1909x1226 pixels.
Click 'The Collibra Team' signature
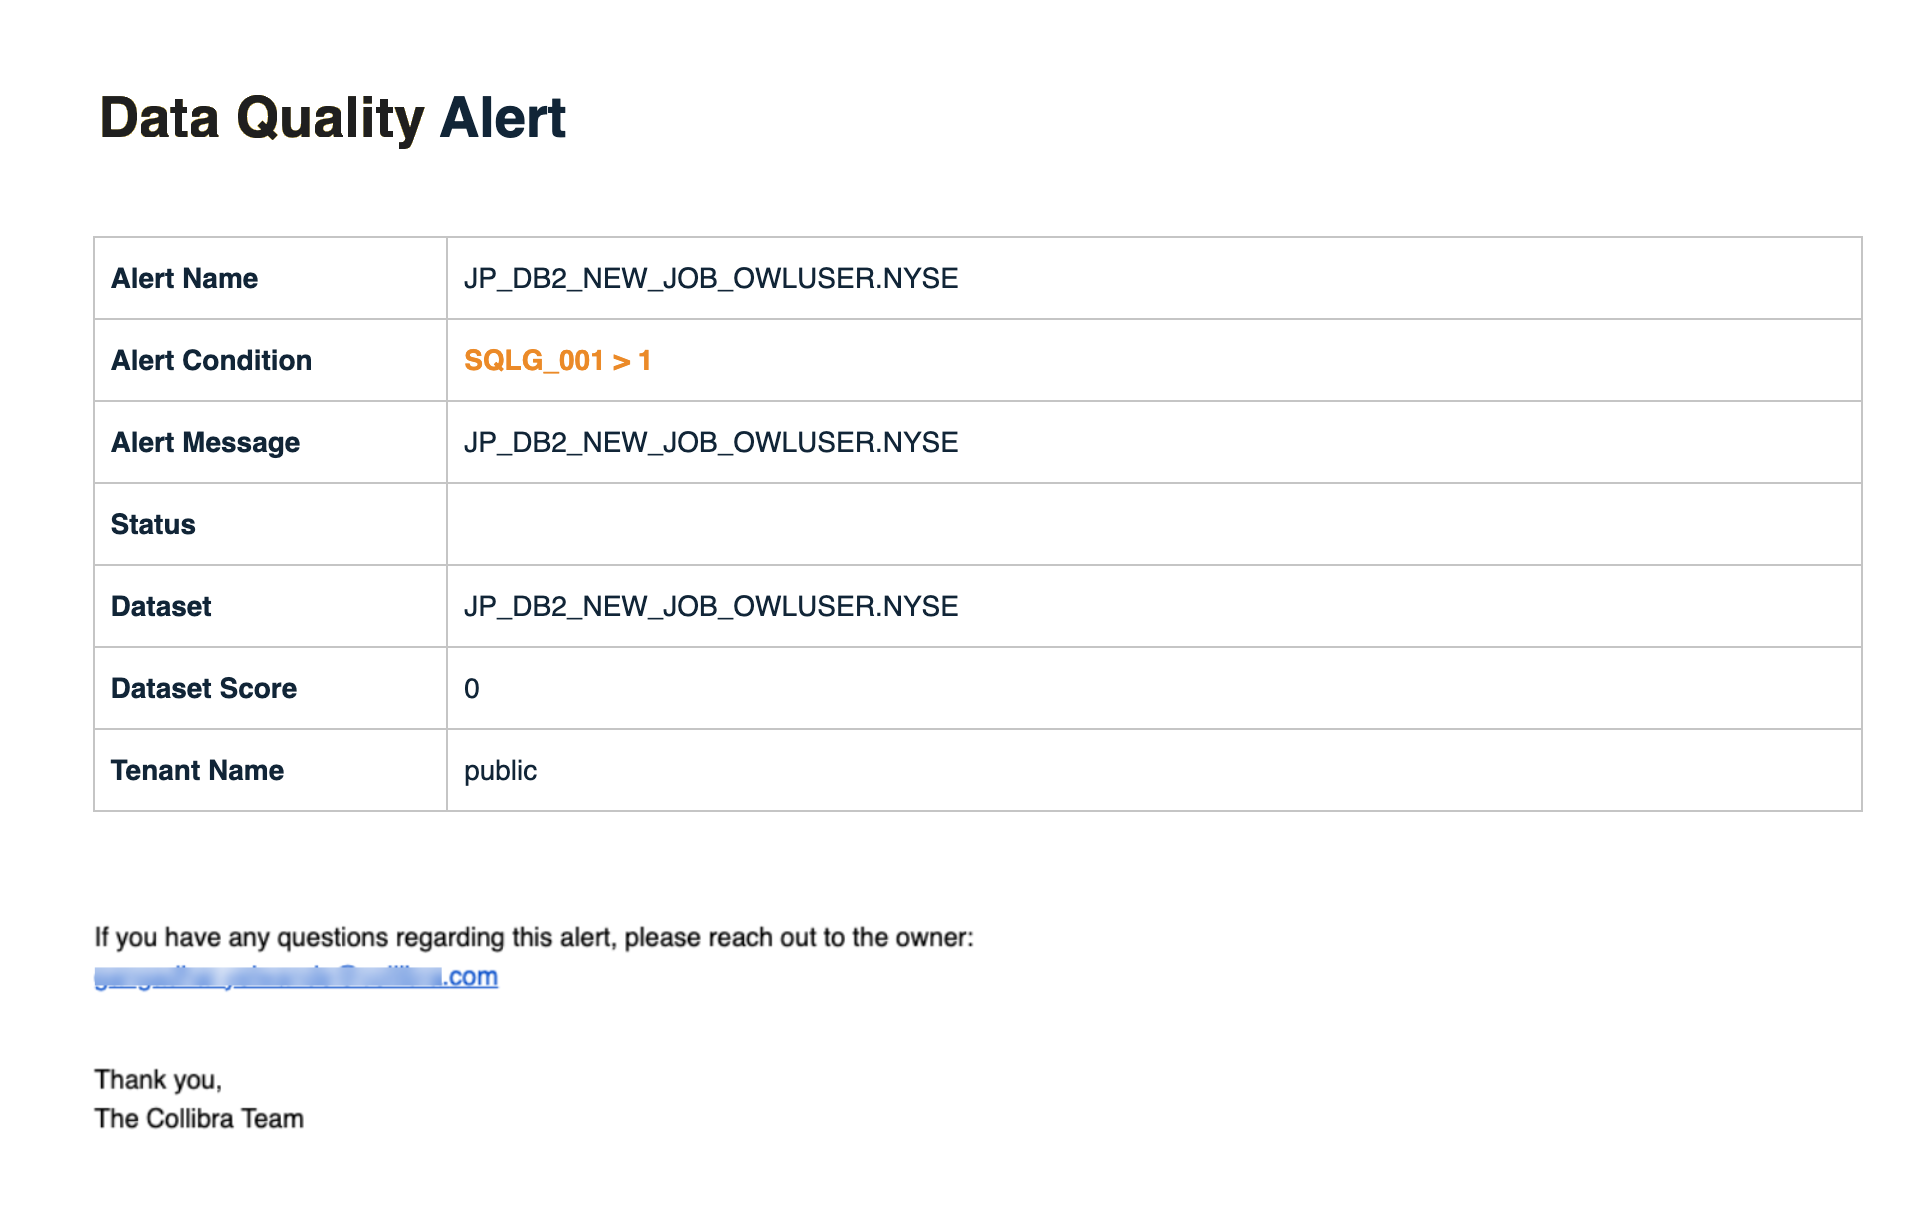(x=199, y=1118)
